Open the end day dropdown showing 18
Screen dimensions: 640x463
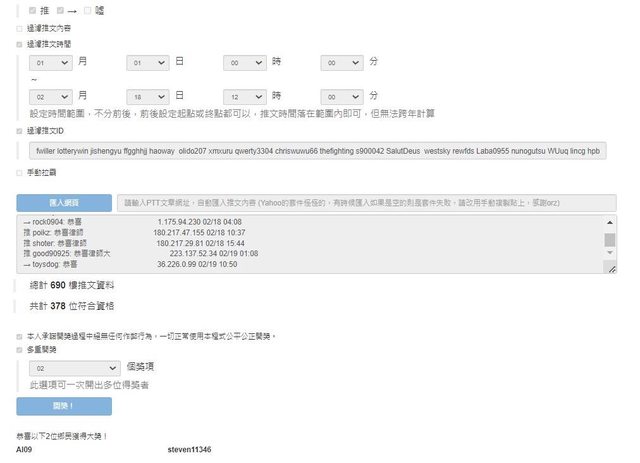148,96
